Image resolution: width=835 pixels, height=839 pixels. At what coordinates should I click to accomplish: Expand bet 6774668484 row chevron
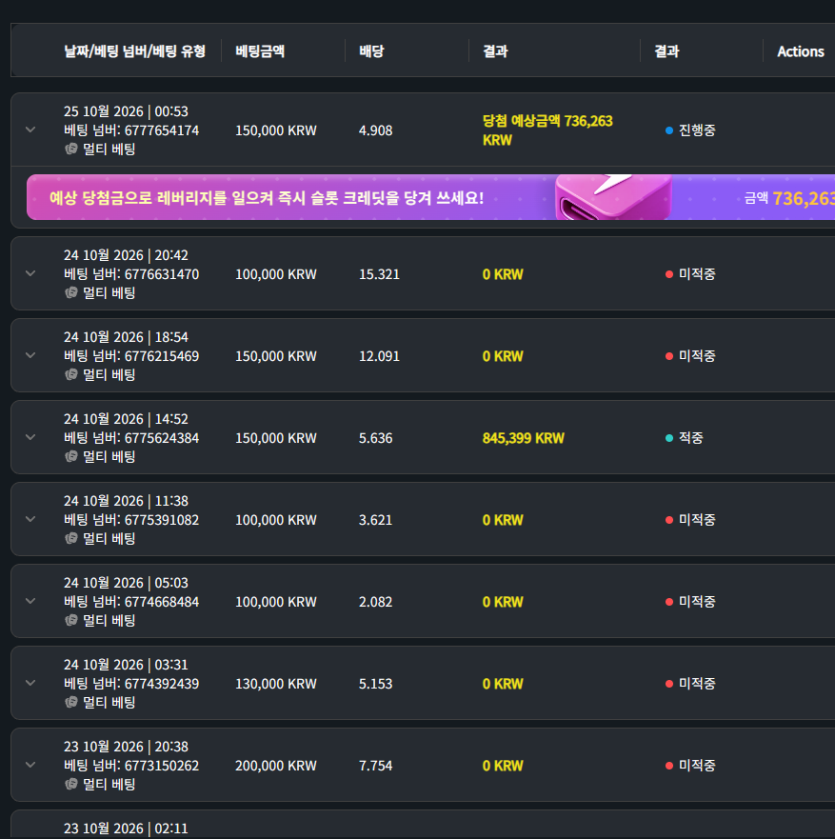click(30, 601)
